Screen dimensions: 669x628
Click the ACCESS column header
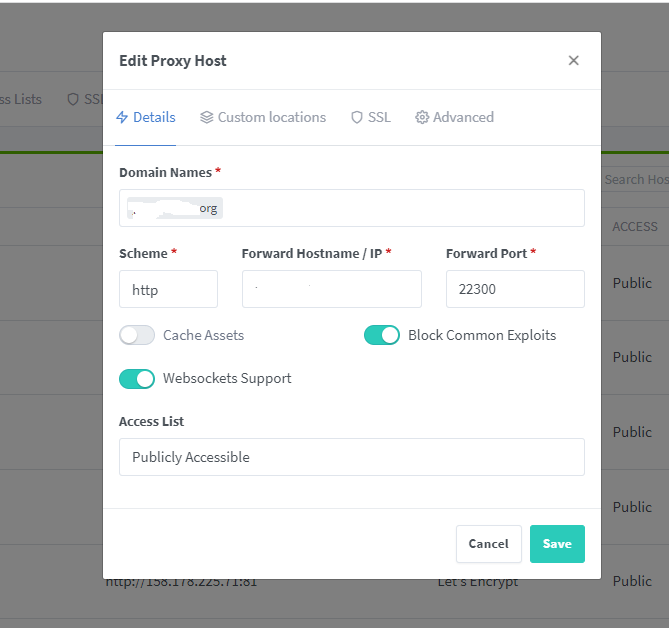[x=634, y=227]
